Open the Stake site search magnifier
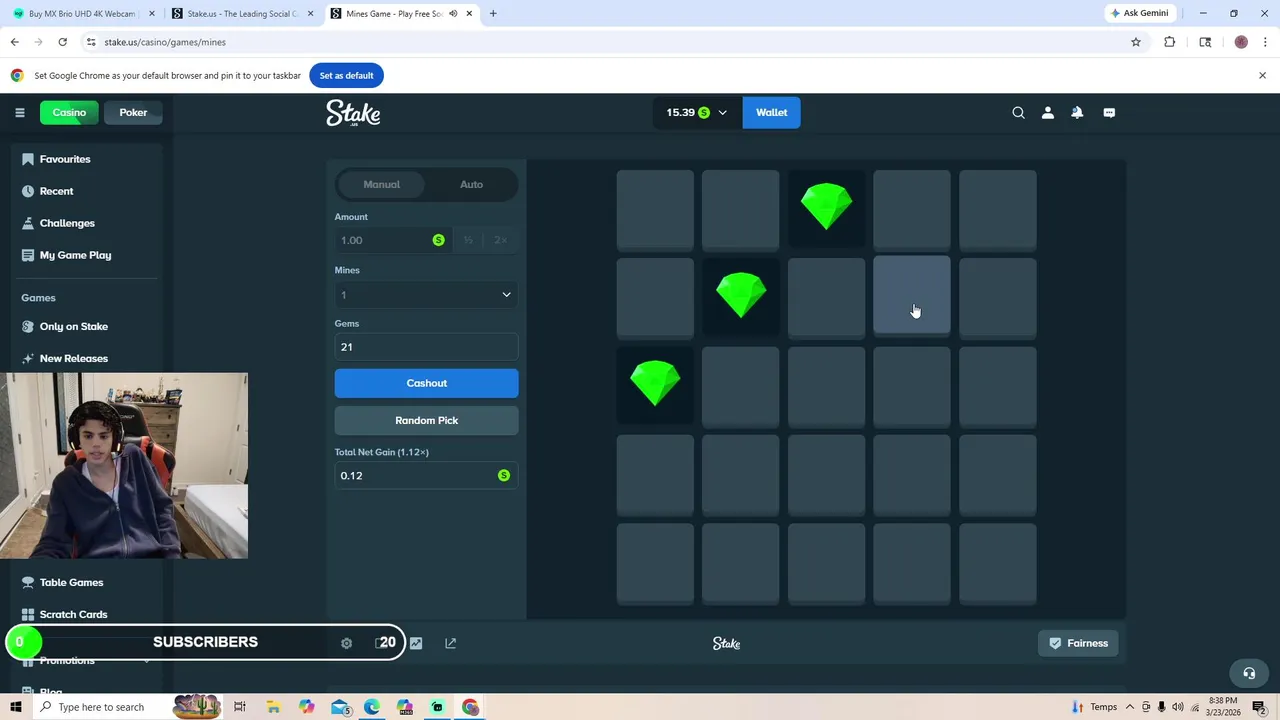Screen dimensions: 1280x720 (x=1018, y=113)
